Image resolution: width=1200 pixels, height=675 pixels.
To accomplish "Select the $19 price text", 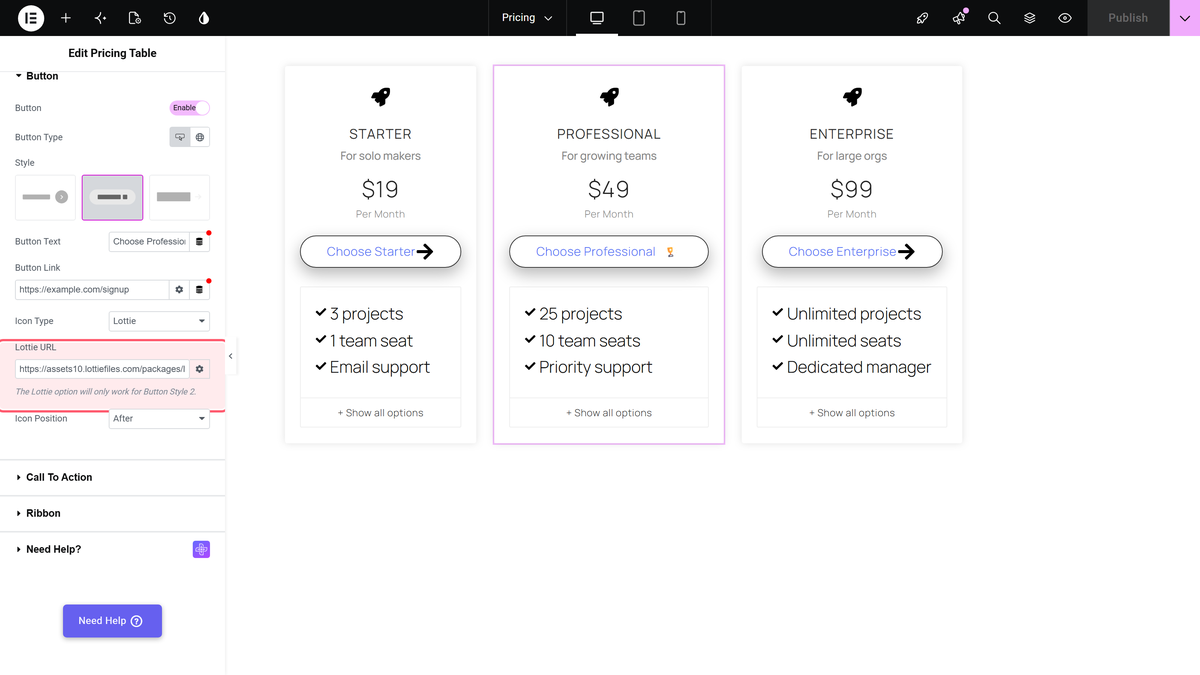I will click(380, 189).
